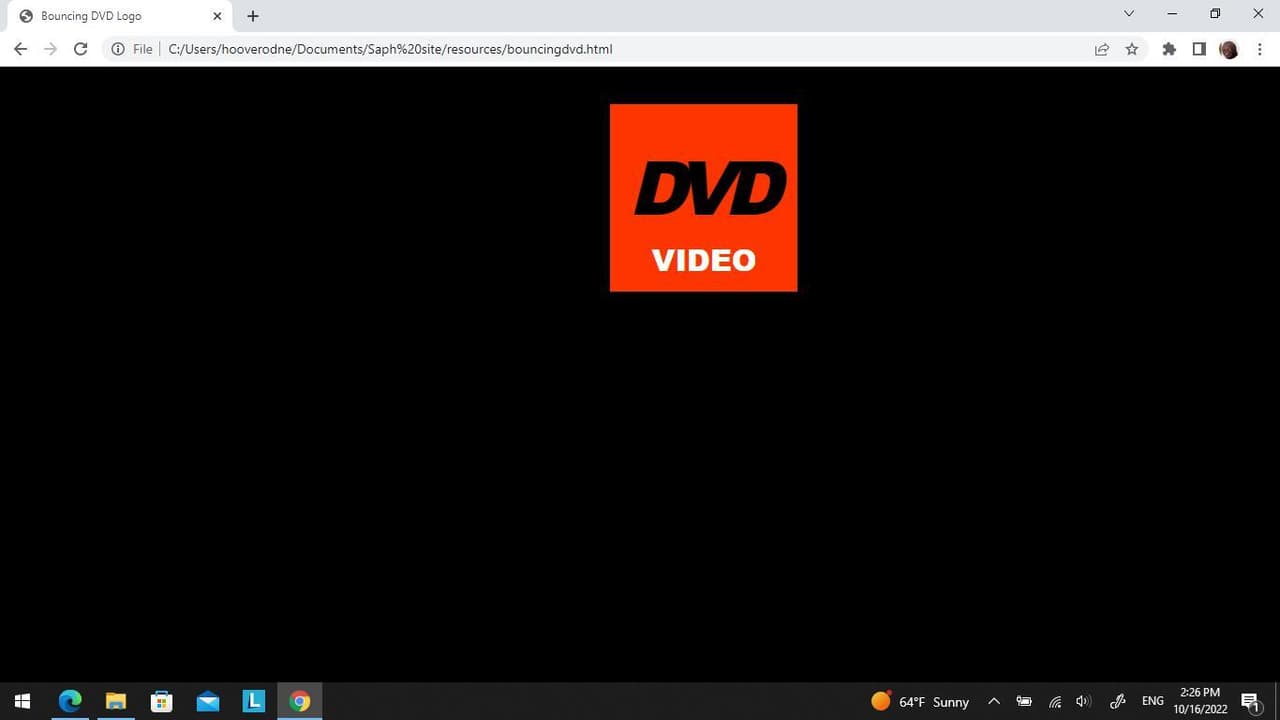This screenshot has width=1280, height=720.
Task: Open the clock showing 2:26 PM
Action: [x=1200, y=701]
